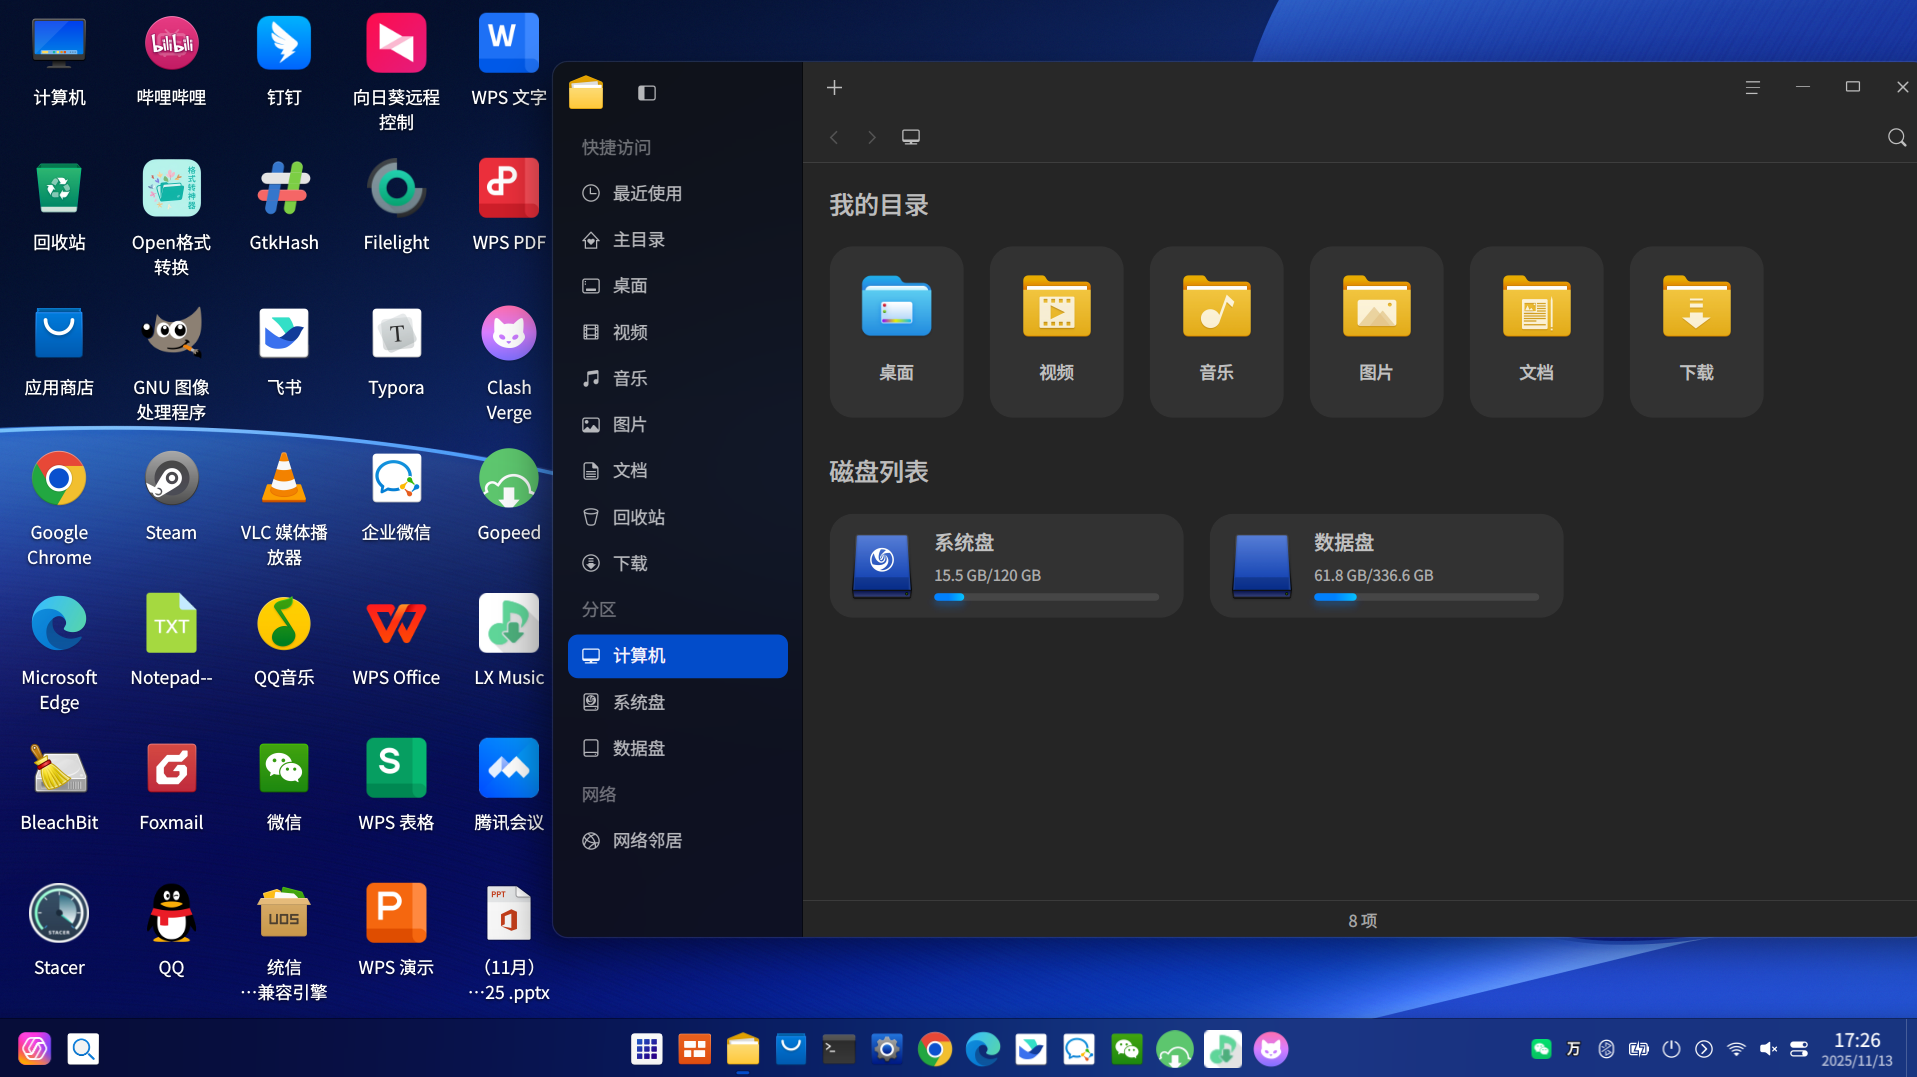Select the GtkHash desktop icon
Viewport: 1917px width, 1077px height.
point(284,207)
